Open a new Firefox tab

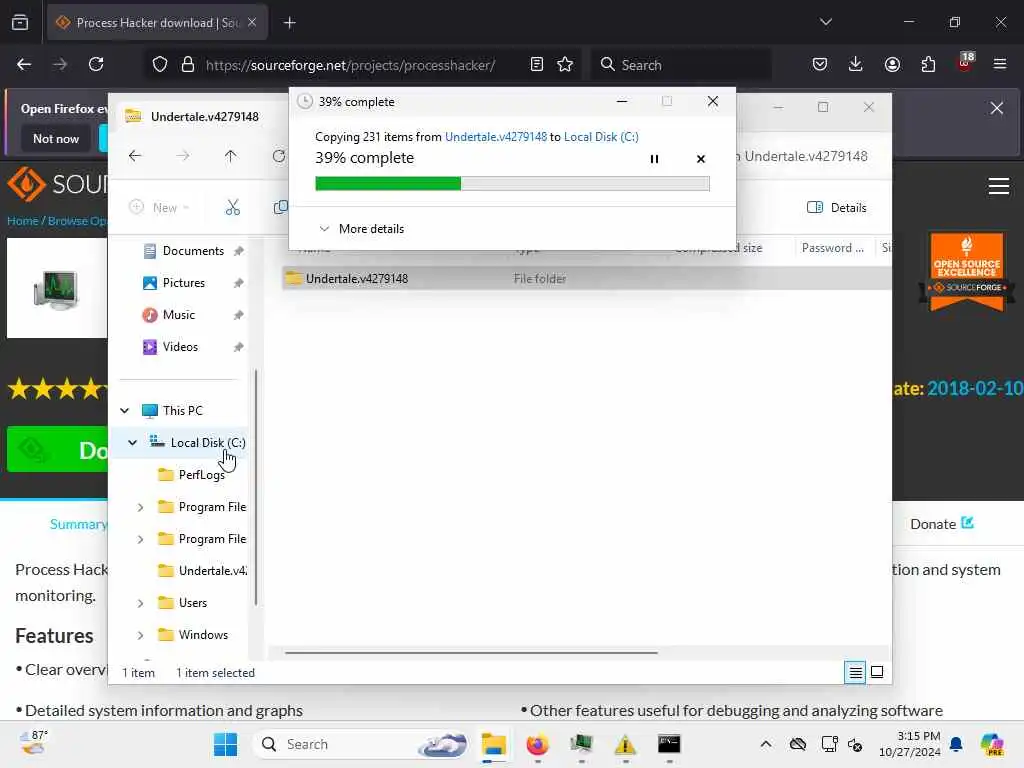point(290,23)
